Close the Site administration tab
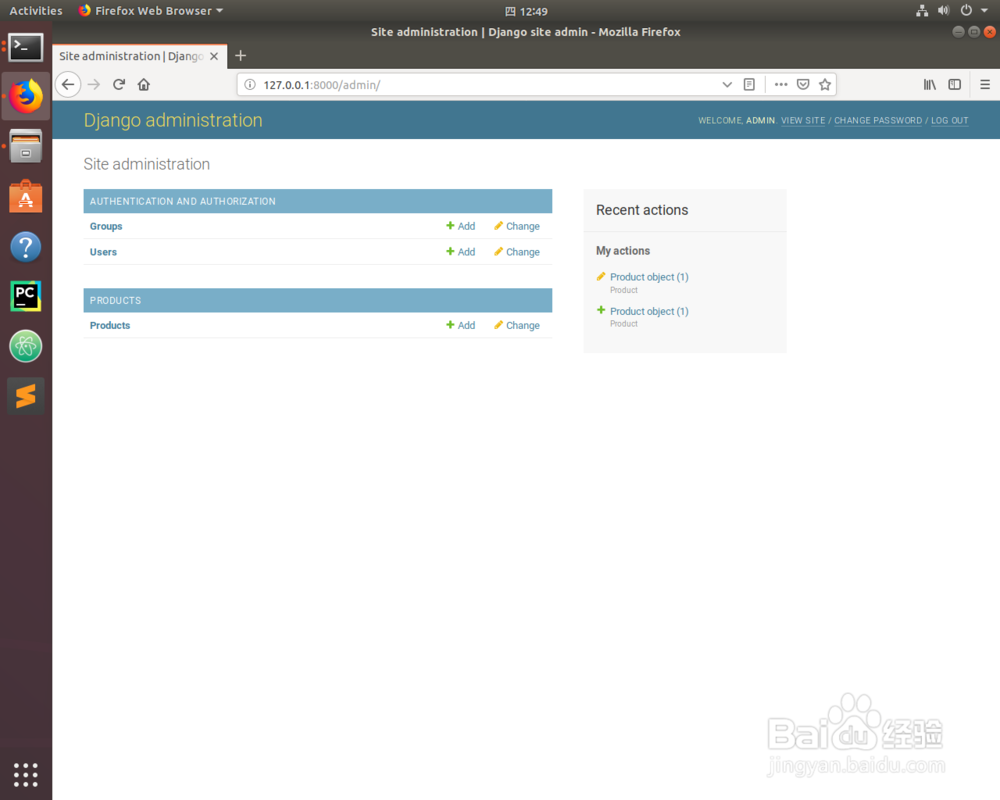The height and width of the screenshot is (800, 1000). click(214, 56)
